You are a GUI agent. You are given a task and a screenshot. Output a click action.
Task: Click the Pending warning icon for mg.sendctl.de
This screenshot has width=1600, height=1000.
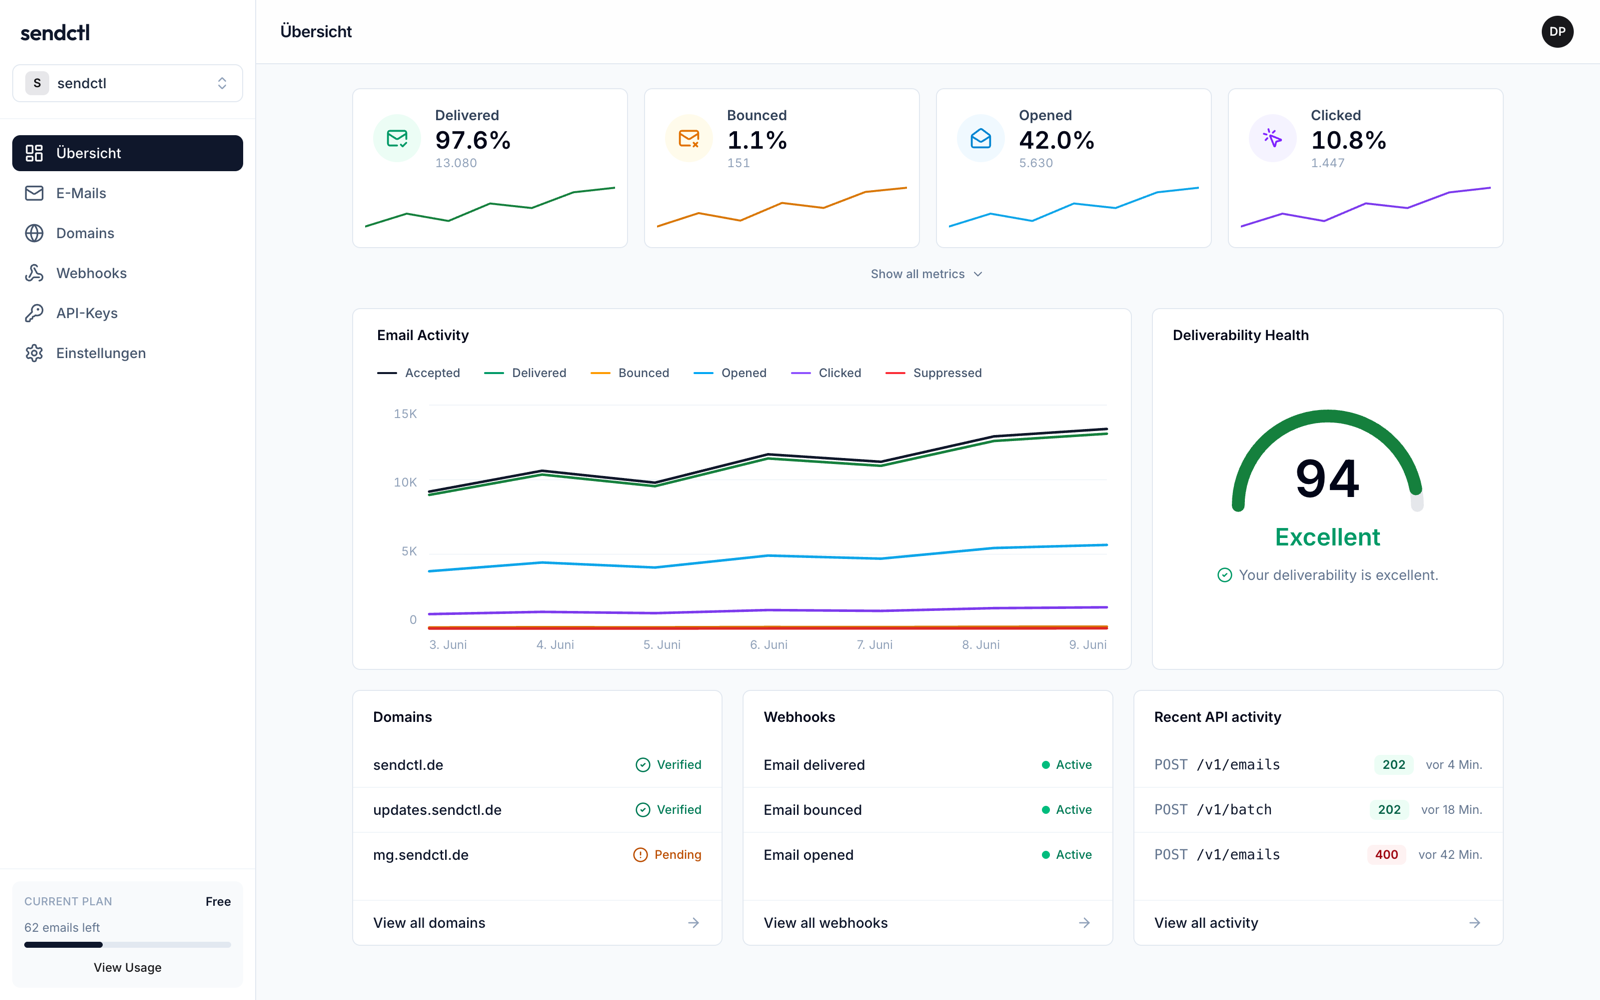(640, 855)
